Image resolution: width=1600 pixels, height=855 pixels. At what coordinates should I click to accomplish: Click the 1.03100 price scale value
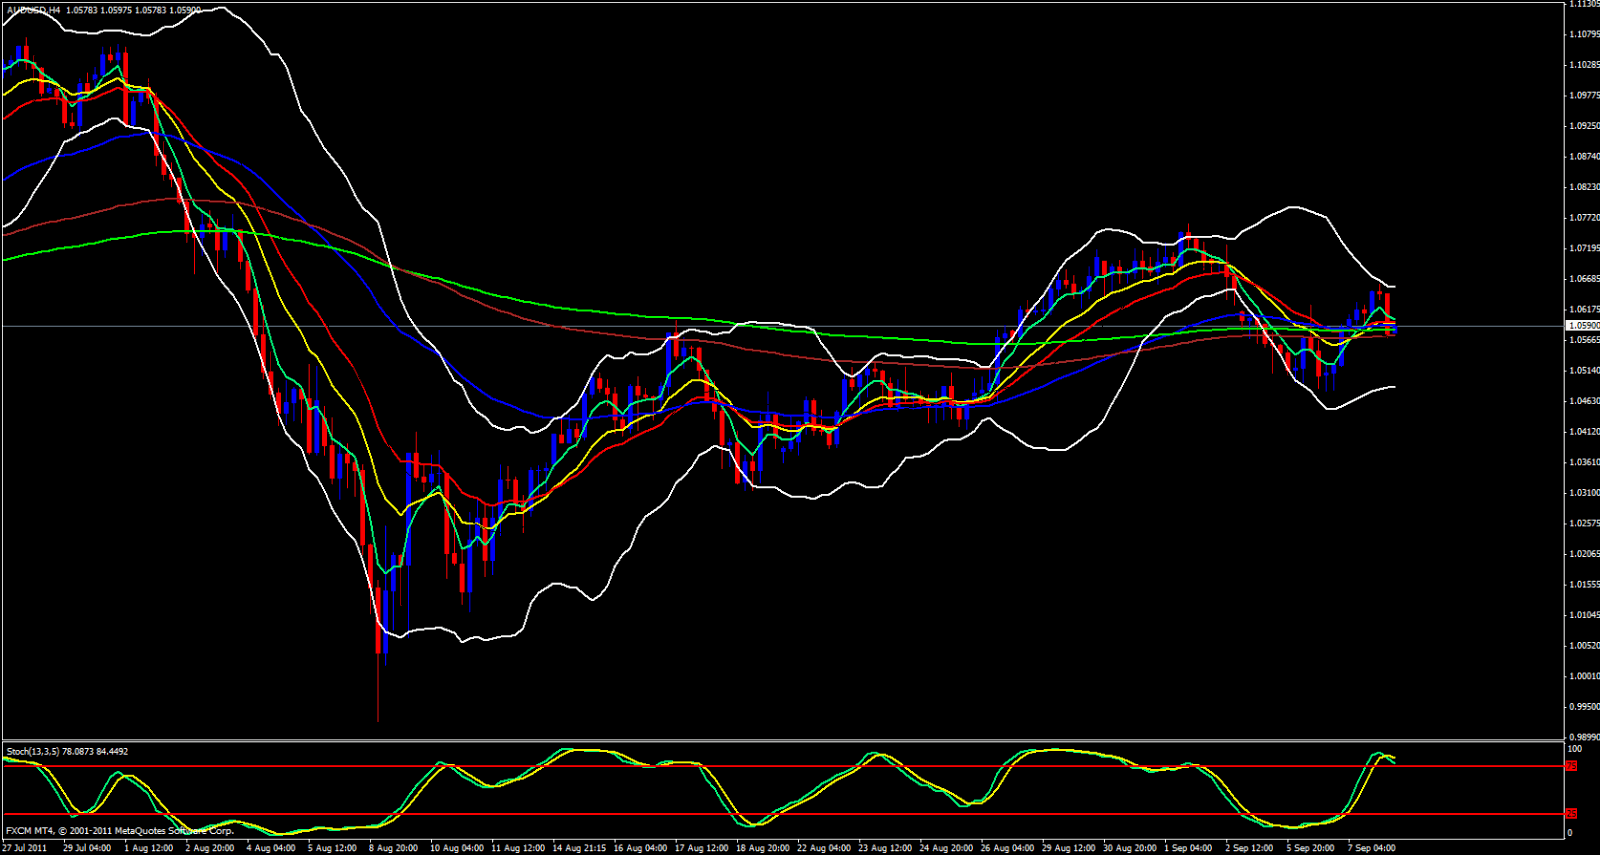(1583, 493)
